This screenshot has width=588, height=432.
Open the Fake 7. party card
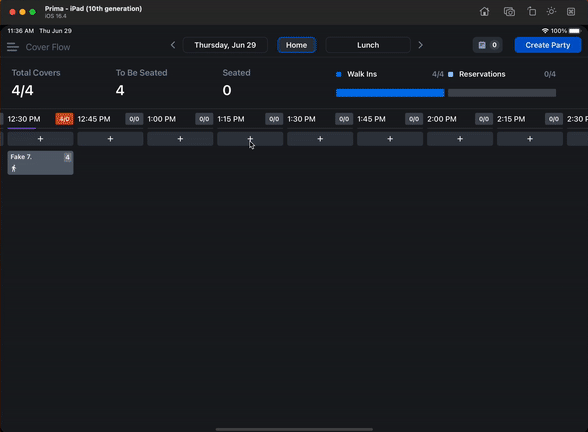coord(40,163)
